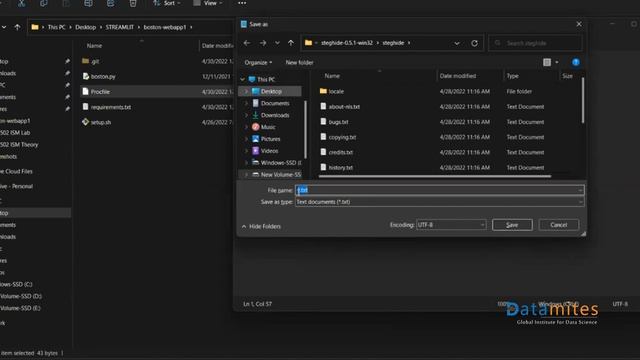Select Downloads in dialog navigation tree

point(275,115)
